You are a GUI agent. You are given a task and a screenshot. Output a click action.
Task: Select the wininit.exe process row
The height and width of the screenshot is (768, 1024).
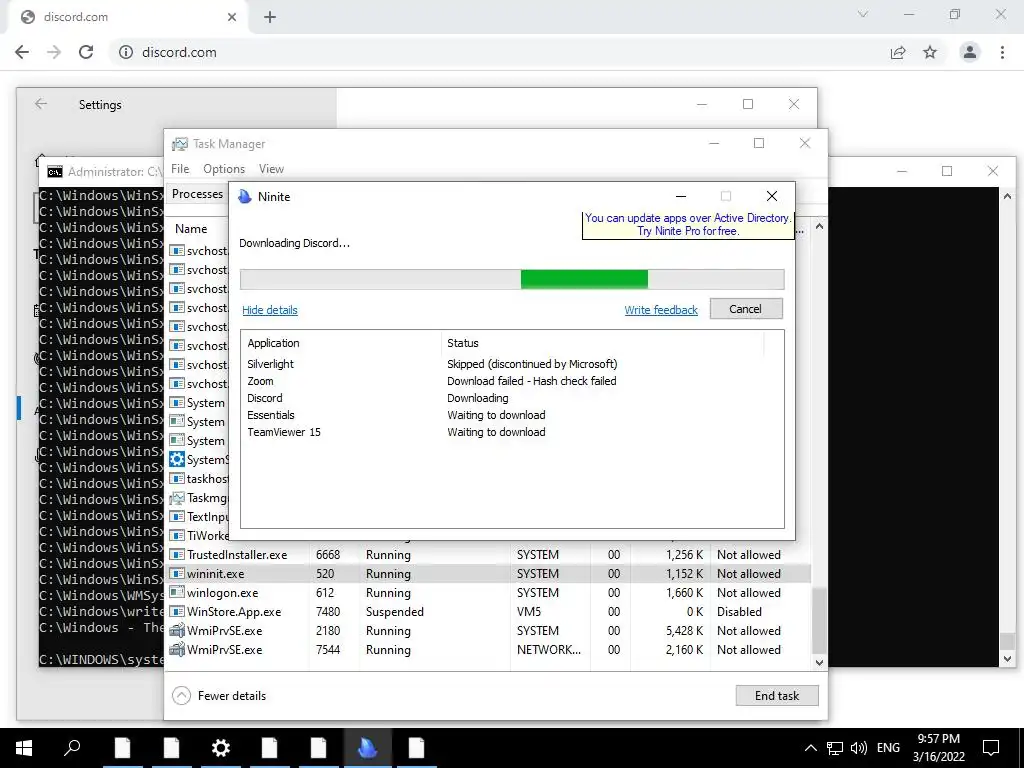pos(489,573)
